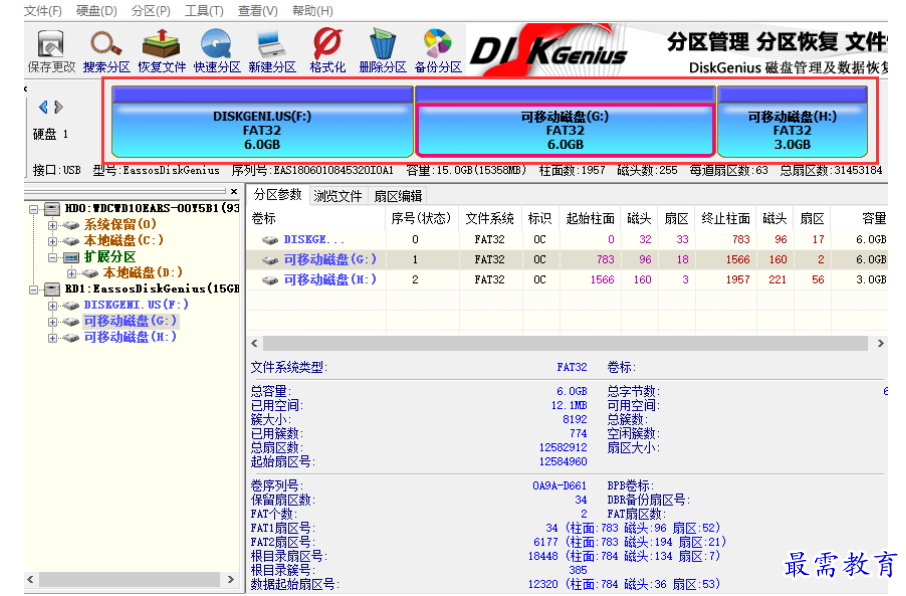Go to previous disk with left arrow
Viewport: 906px width, 596px height.
coord(43,107)
